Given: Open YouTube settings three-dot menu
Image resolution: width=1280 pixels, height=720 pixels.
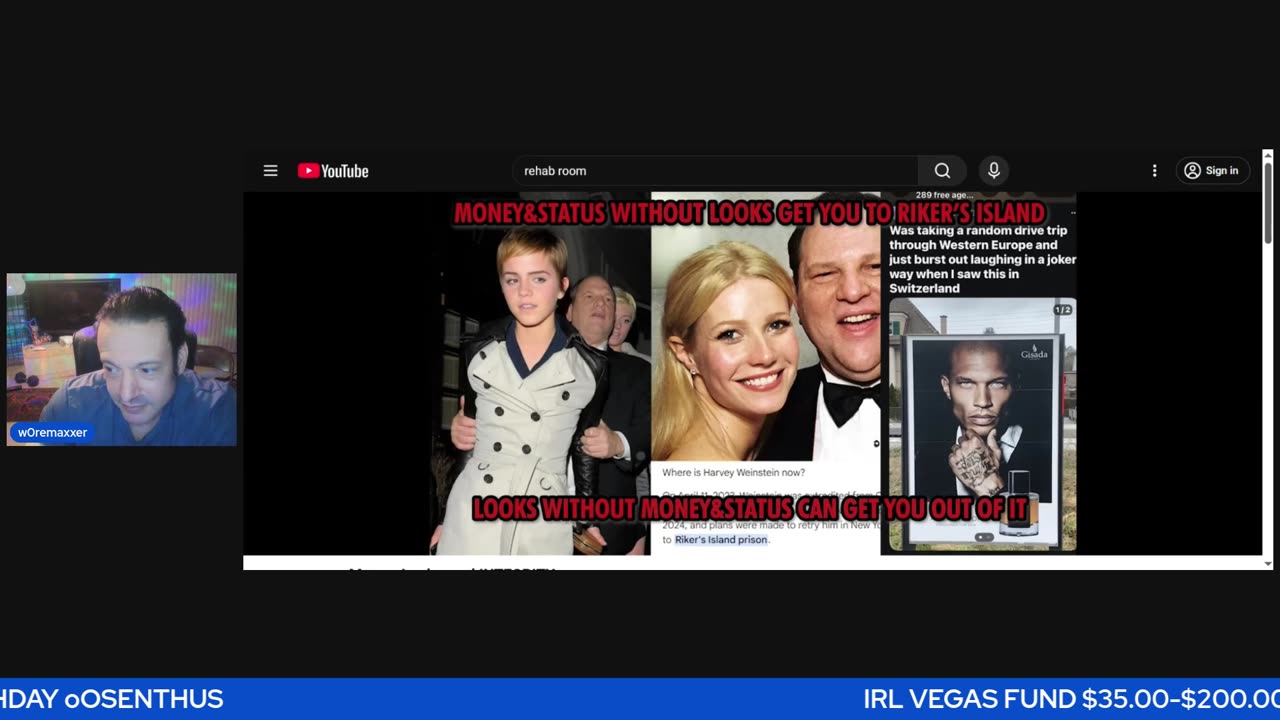Looking at the screenshot, I should pos(1154,171).
